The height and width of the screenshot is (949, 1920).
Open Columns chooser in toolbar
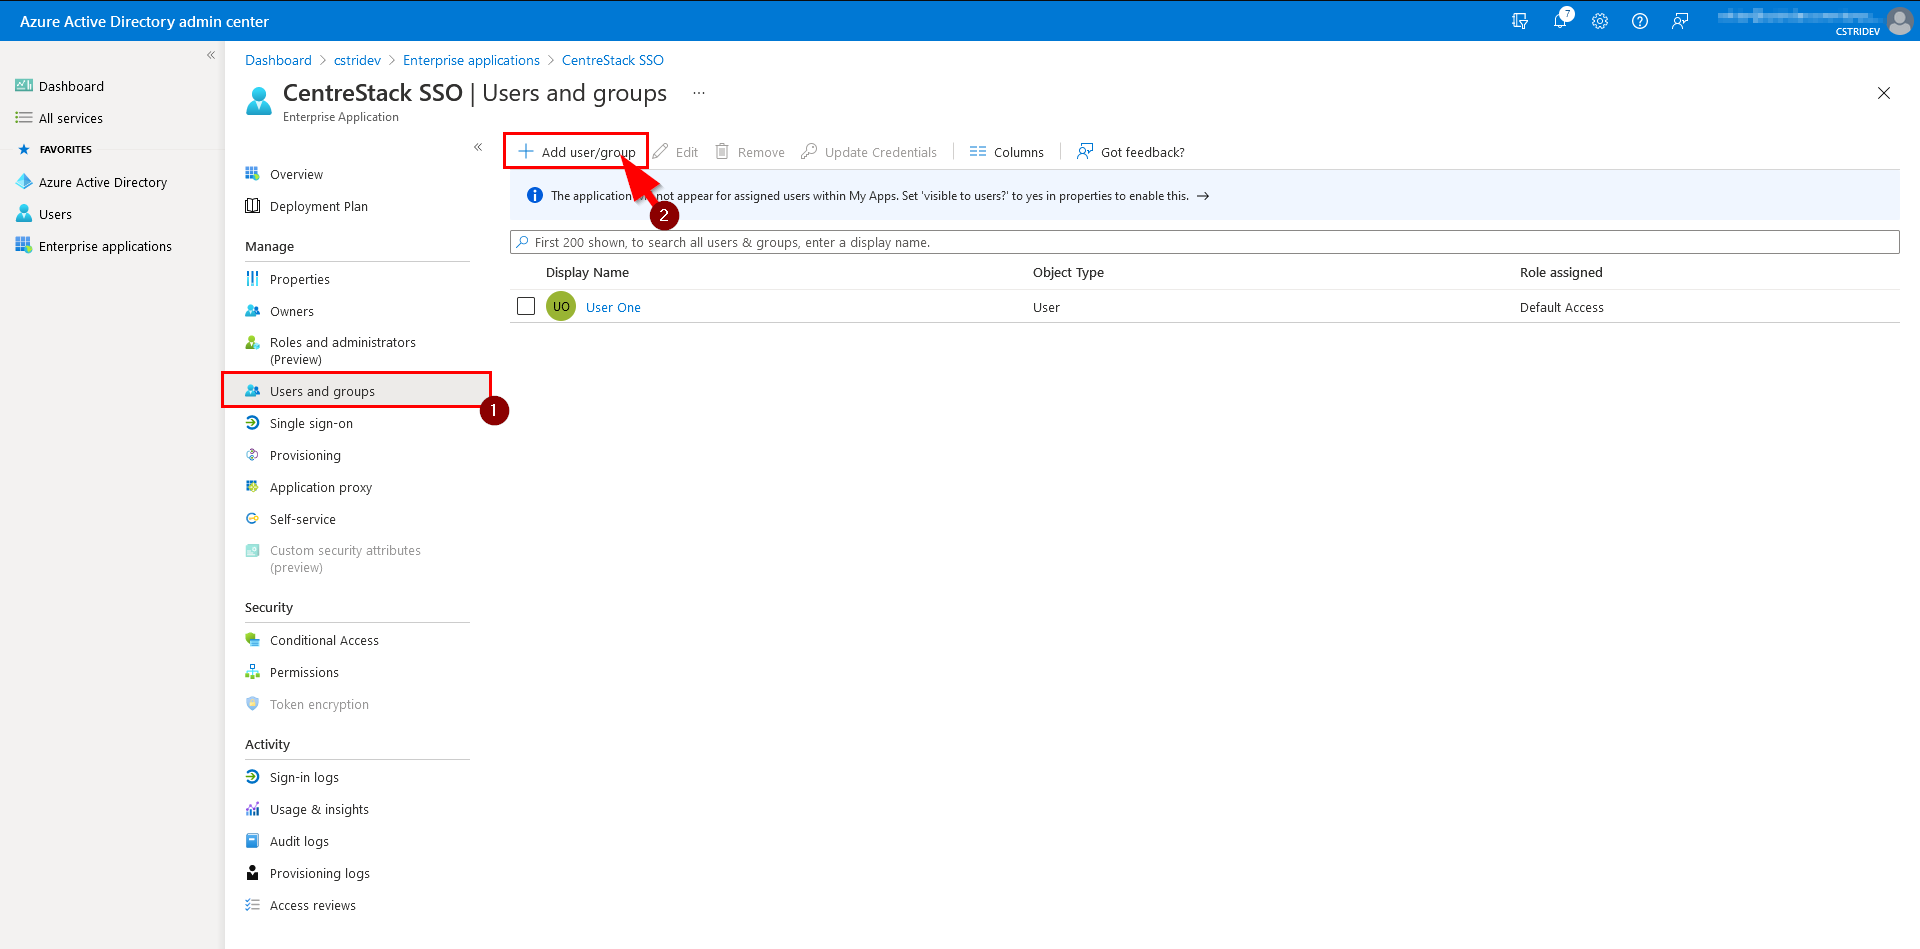1007,152
